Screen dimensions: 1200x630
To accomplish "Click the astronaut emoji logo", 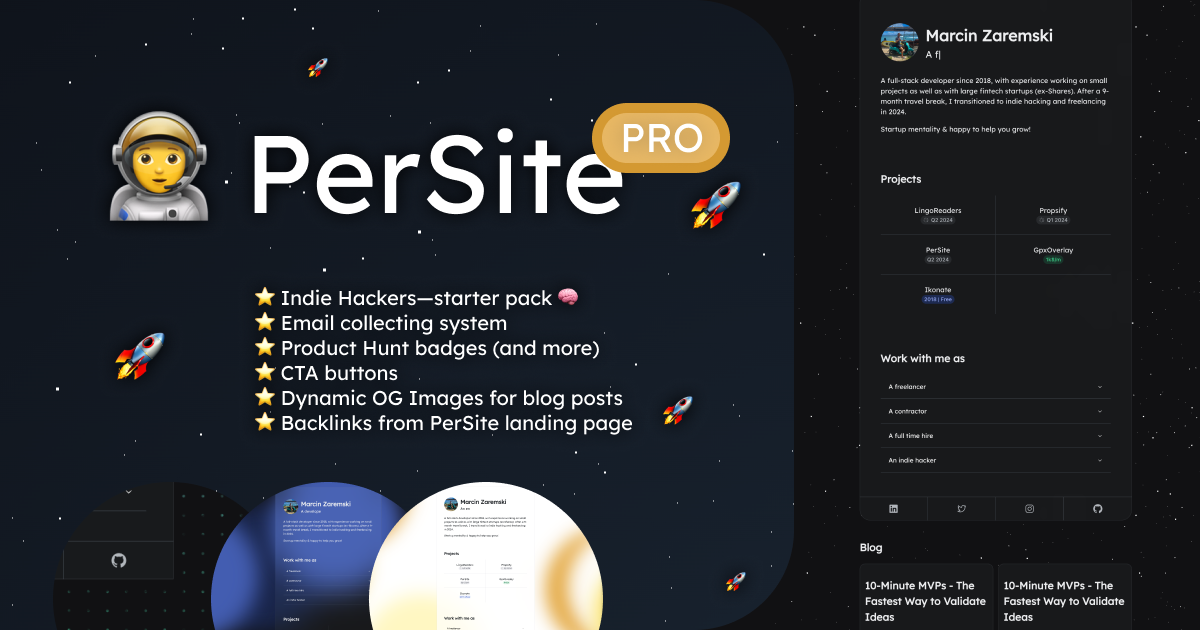I will [158, 165].
